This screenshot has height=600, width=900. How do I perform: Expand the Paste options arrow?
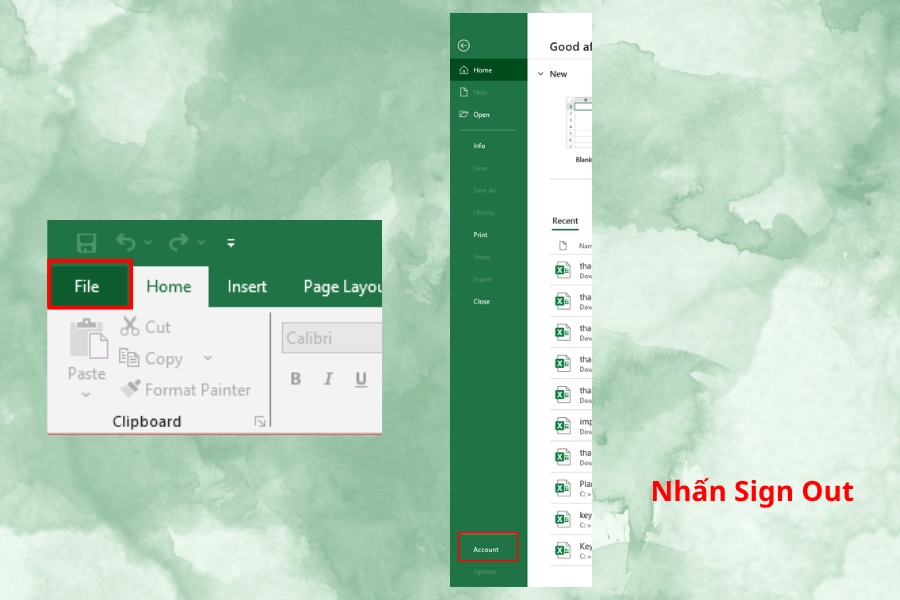tap(86, 394)
